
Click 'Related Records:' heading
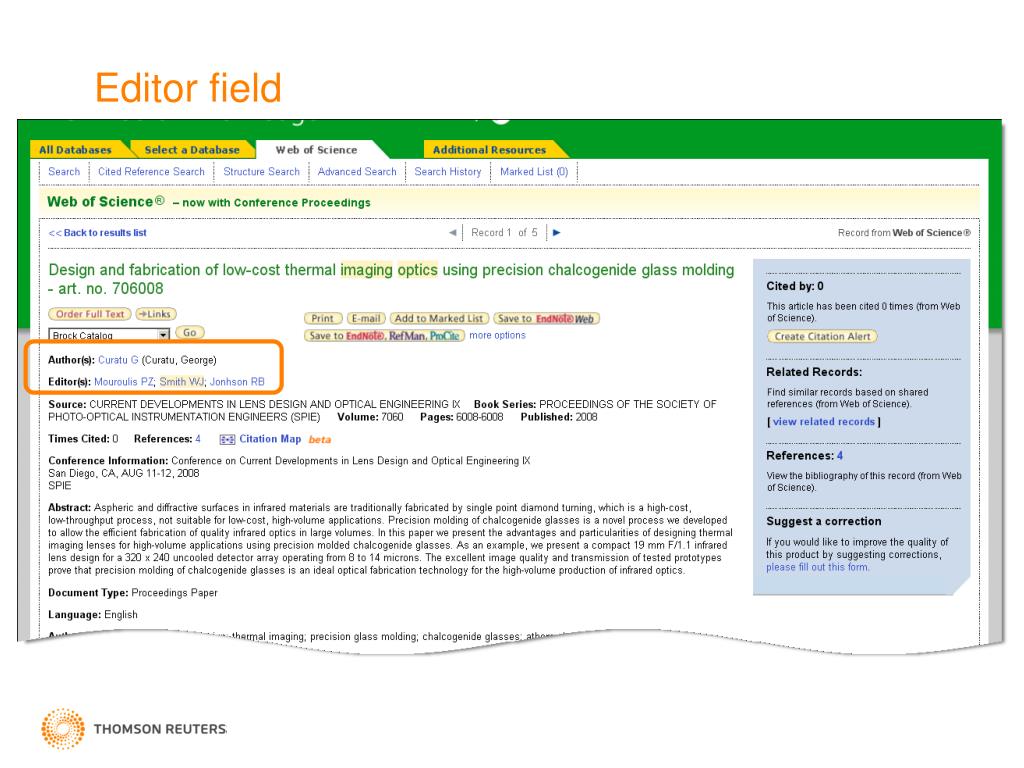point(814,372)
